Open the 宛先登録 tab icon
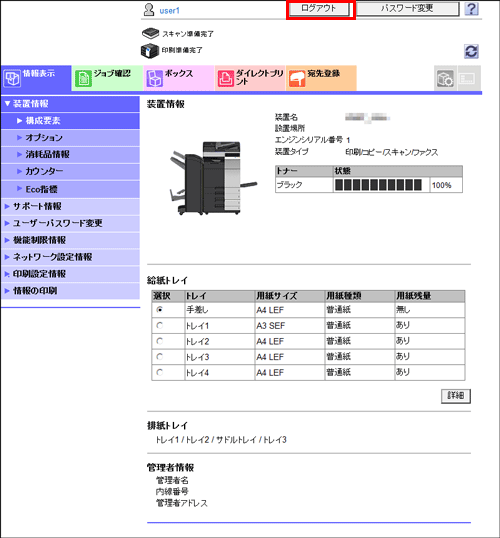Image resolution: width=500 pixels, height=538 pixels. (297, 79)
